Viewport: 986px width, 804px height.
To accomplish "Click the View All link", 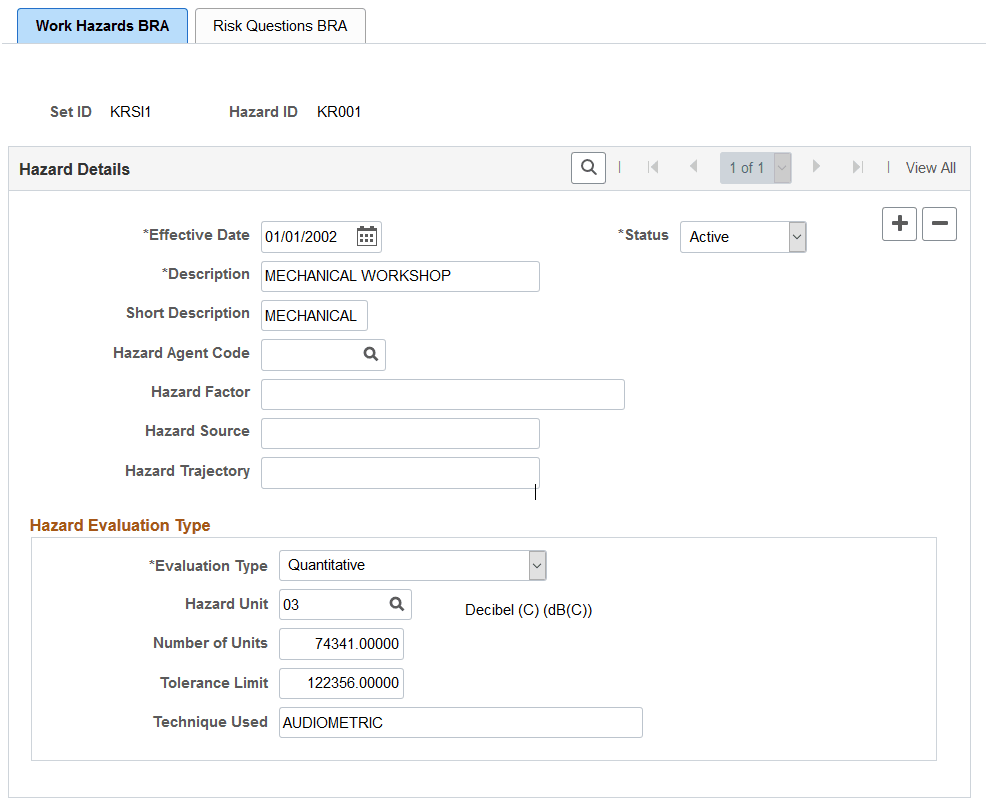I will pyautogui.click(x=930, y=168).
